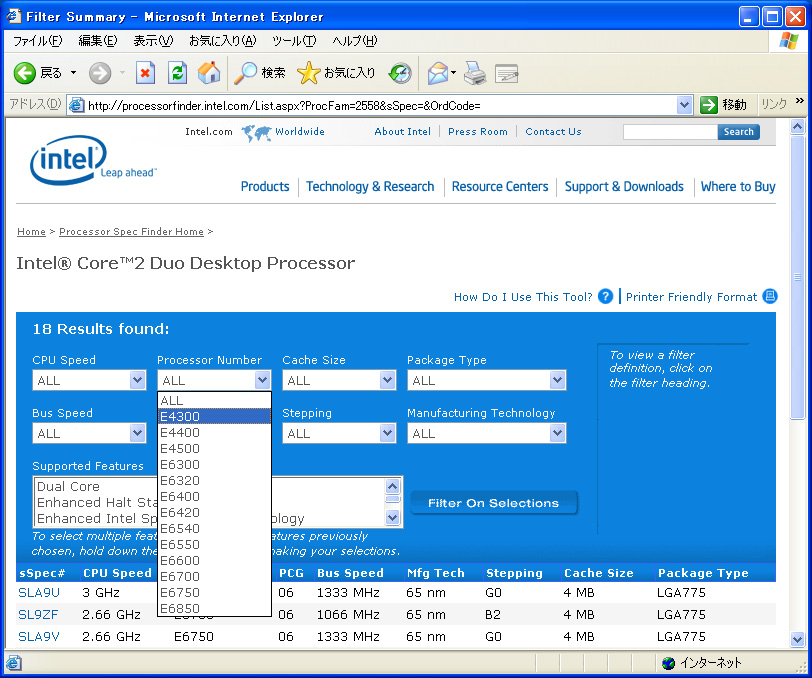
Task: Select ALL option in processor list
Action: coord(214,400)
